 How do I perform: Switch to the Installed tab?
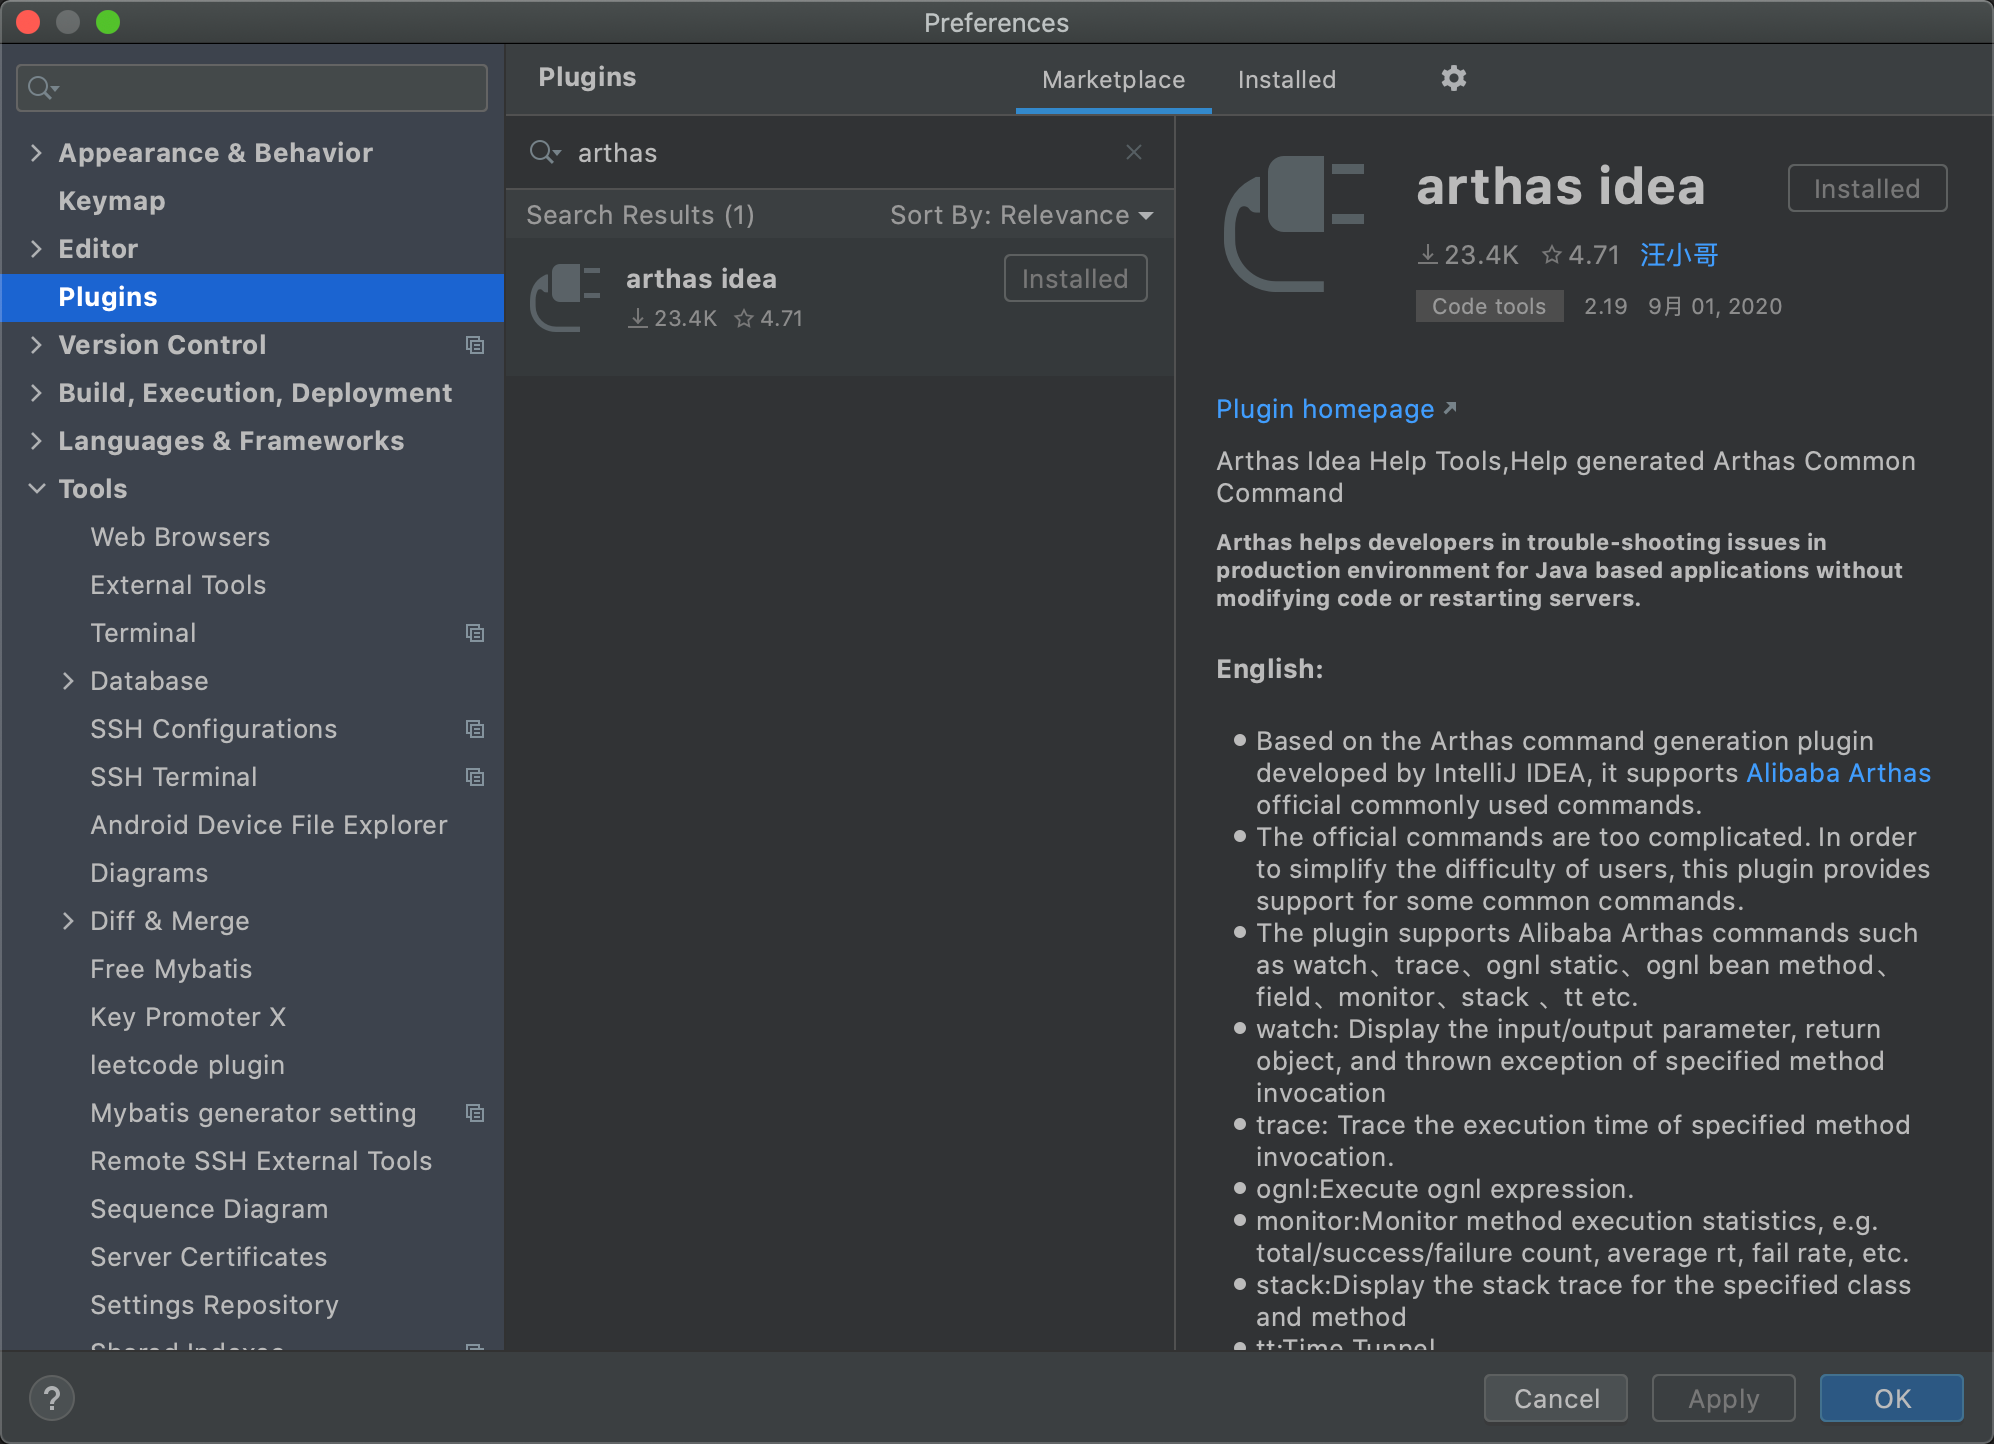pos(1286,79)
